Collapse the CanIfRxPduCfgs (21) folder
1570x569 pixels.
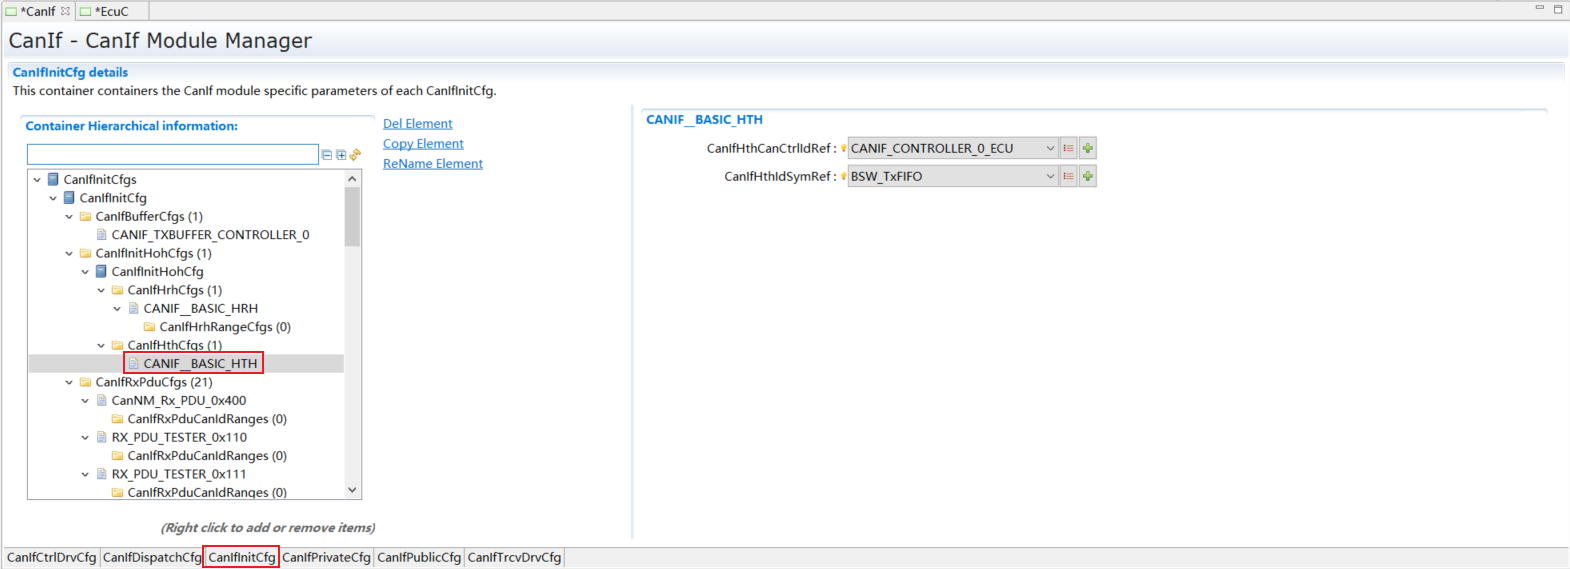click(x=69, y=382)
